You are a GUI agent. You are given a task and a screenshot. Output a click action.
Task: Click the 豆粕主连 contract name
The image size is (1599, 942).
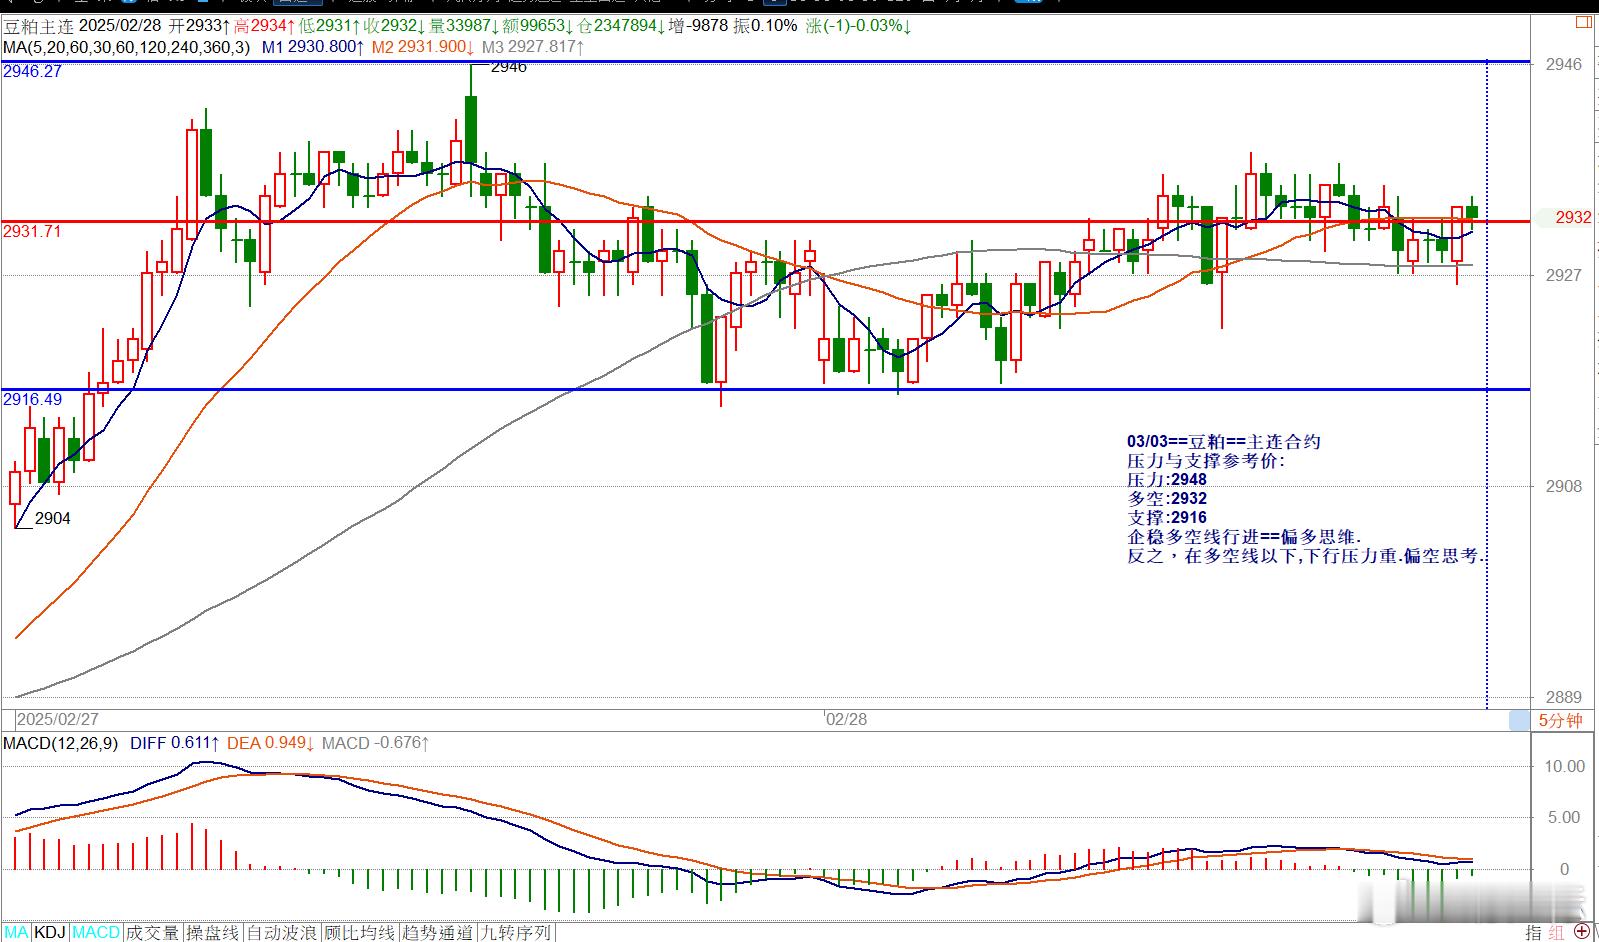tap(37, 25)
